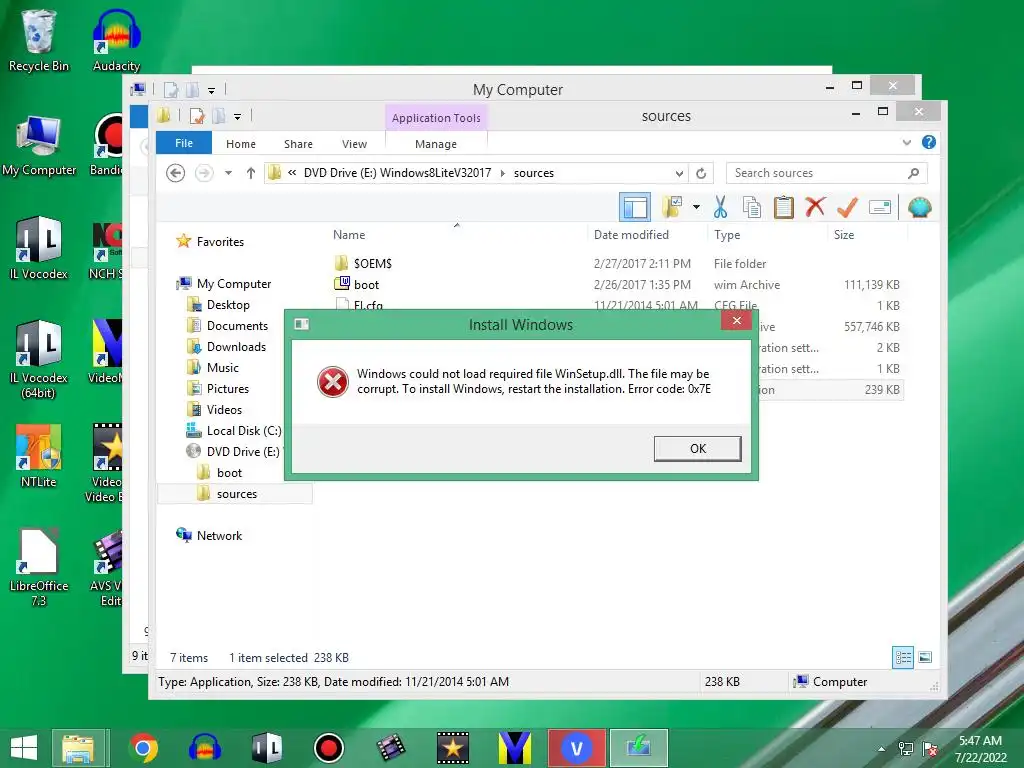
Task: Click the Classic Shell seashell icon
Action: pos(920,207)
